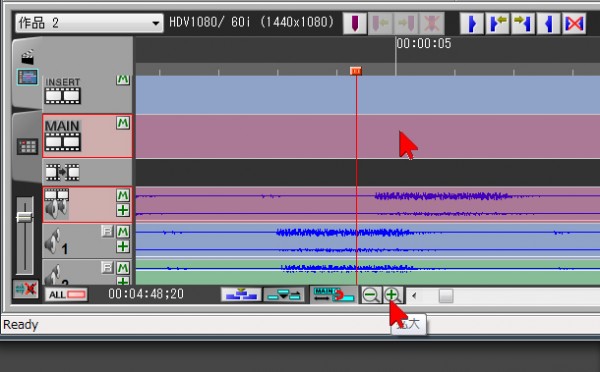The image size is (600, 372).
Task: Delete marker using the crossed marker icon
Action: tap(432, 23)
